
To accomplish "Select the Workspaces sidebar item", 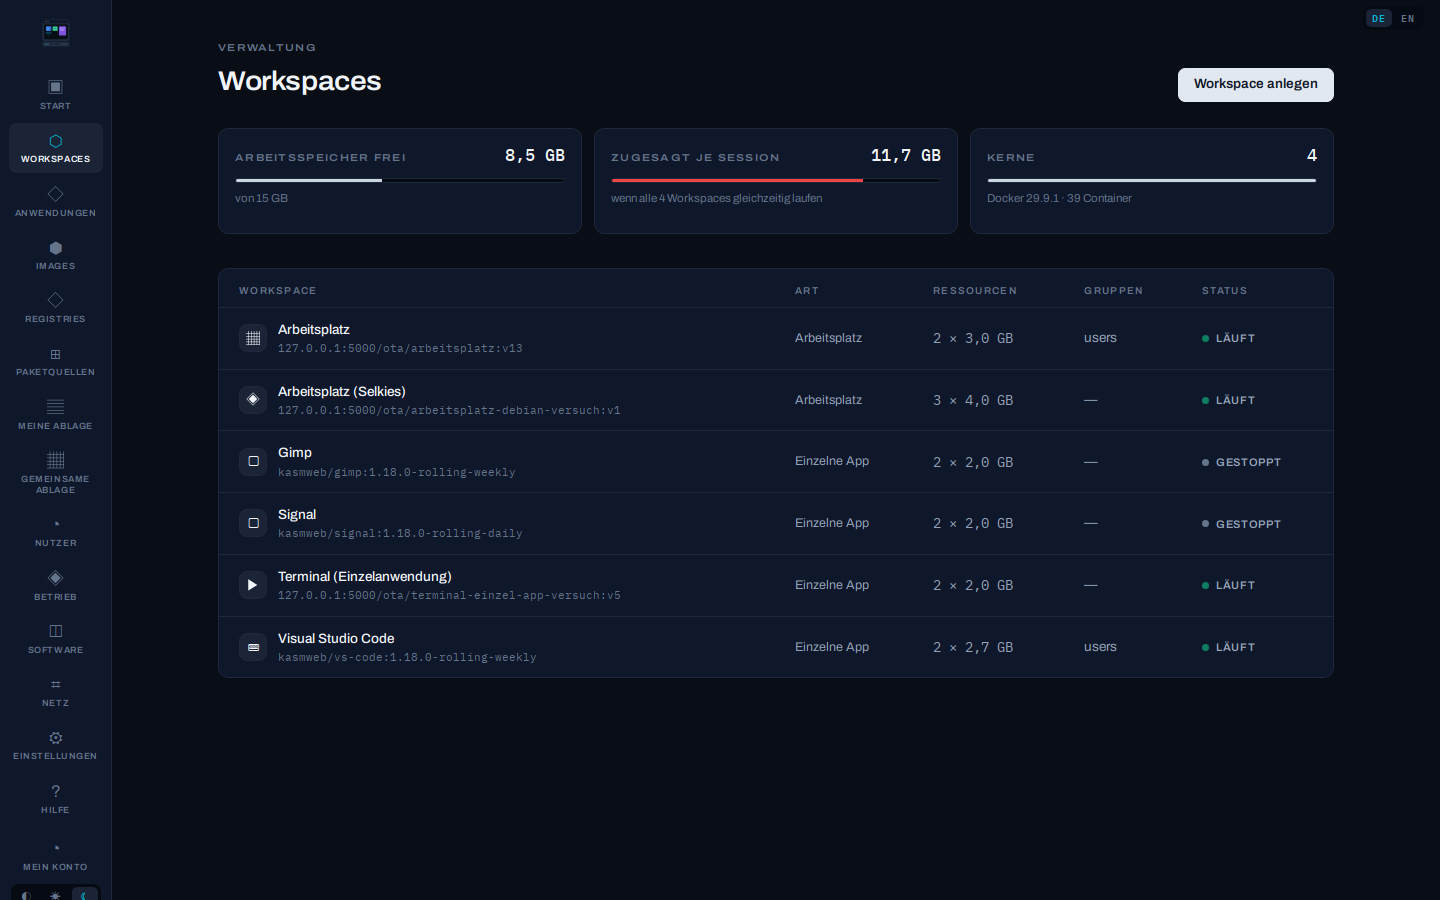I will [56, 148].
